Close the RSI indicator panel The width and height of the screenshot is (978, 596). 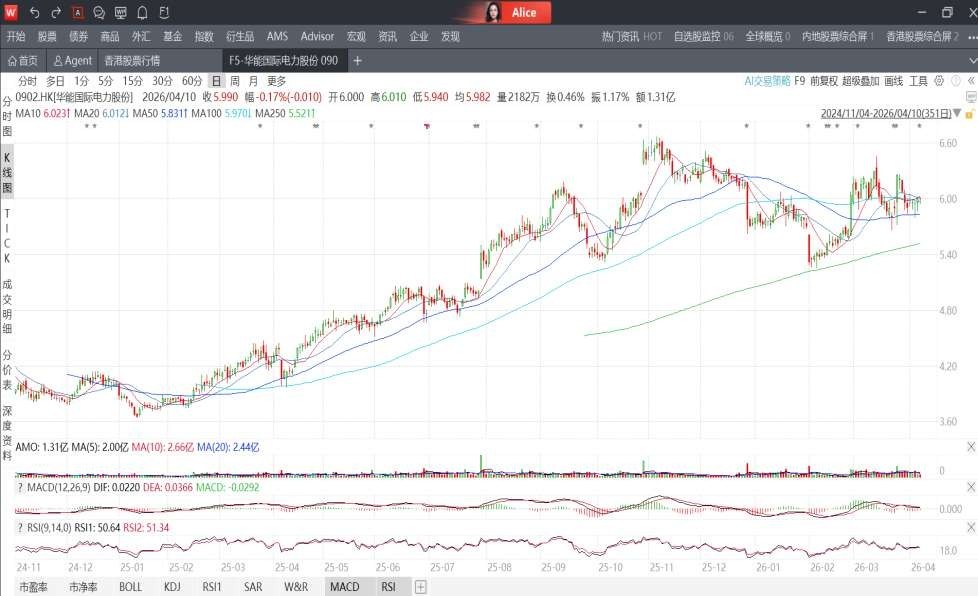click(x=970, y=525)
